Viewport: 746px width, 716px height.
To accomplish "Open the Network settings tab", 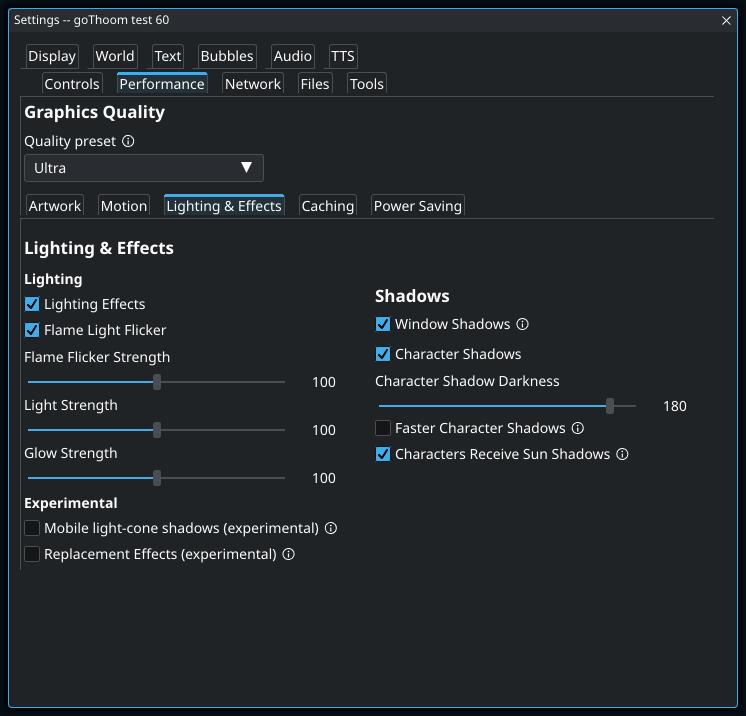I will click(253, 84).
